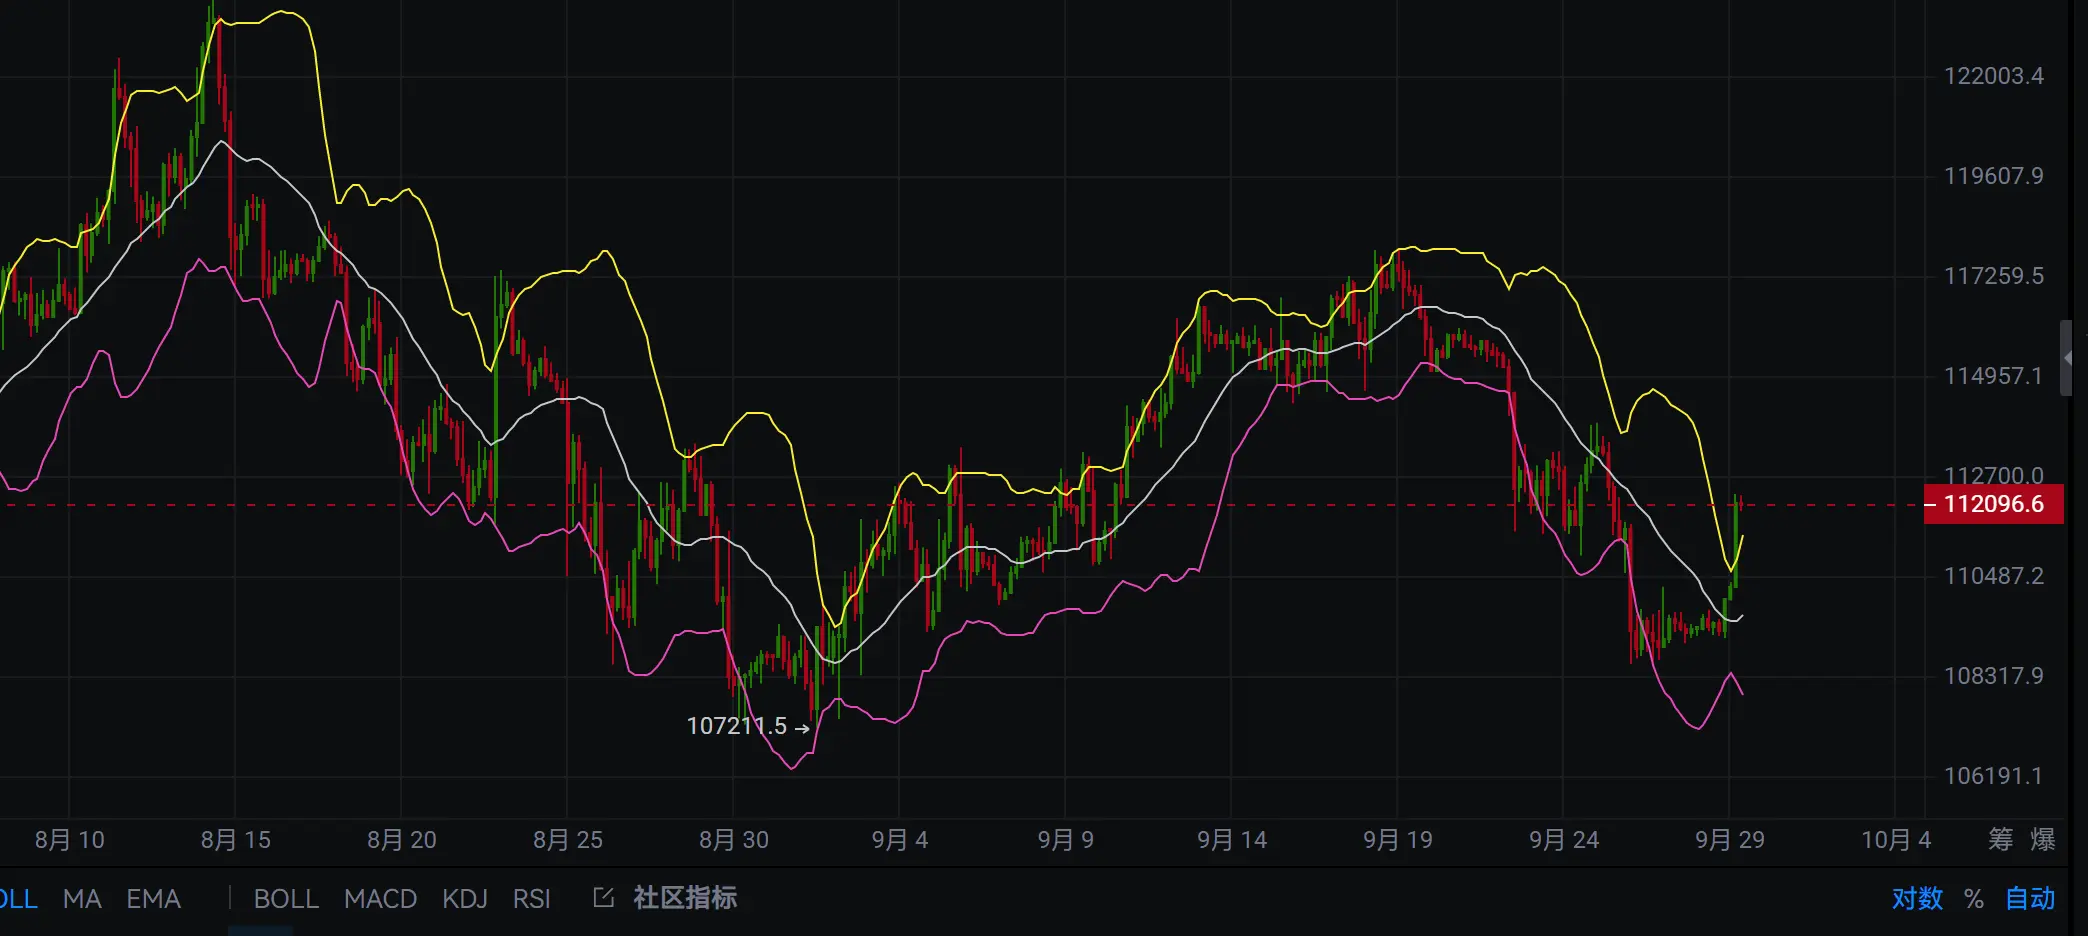Toggle 对数 logarithmic scale
The image size is (2088, 936).
[1917, 898]
